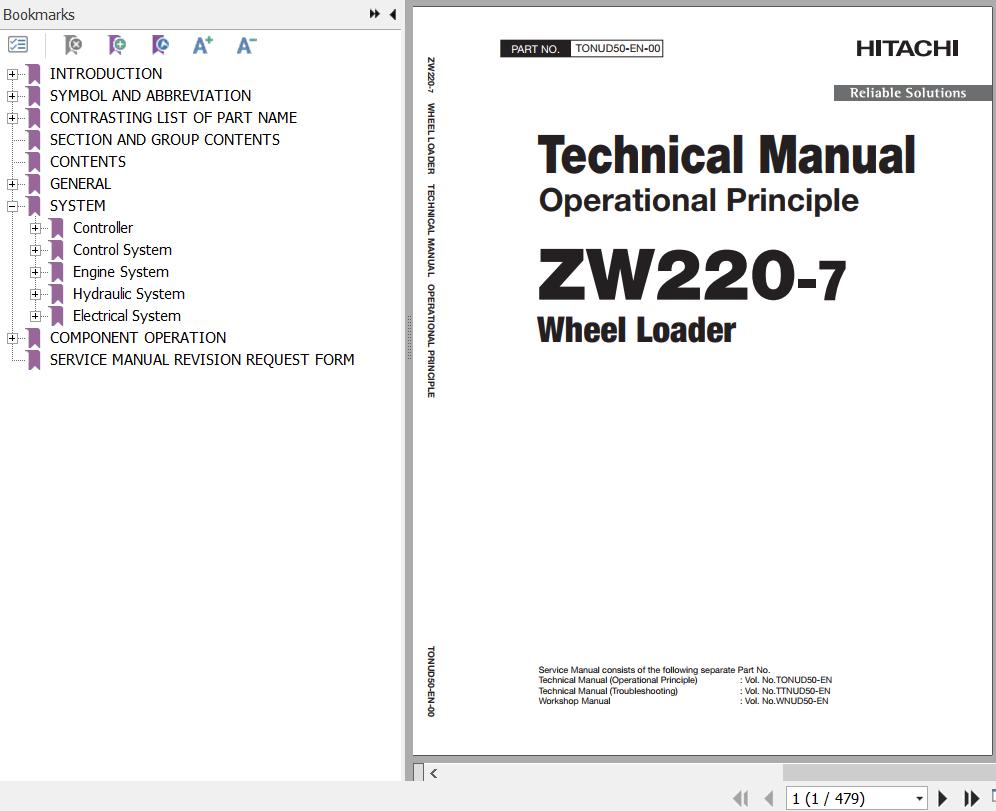Click the add new bookmark icon
The image size is (996, 811).
pos(117,44)
